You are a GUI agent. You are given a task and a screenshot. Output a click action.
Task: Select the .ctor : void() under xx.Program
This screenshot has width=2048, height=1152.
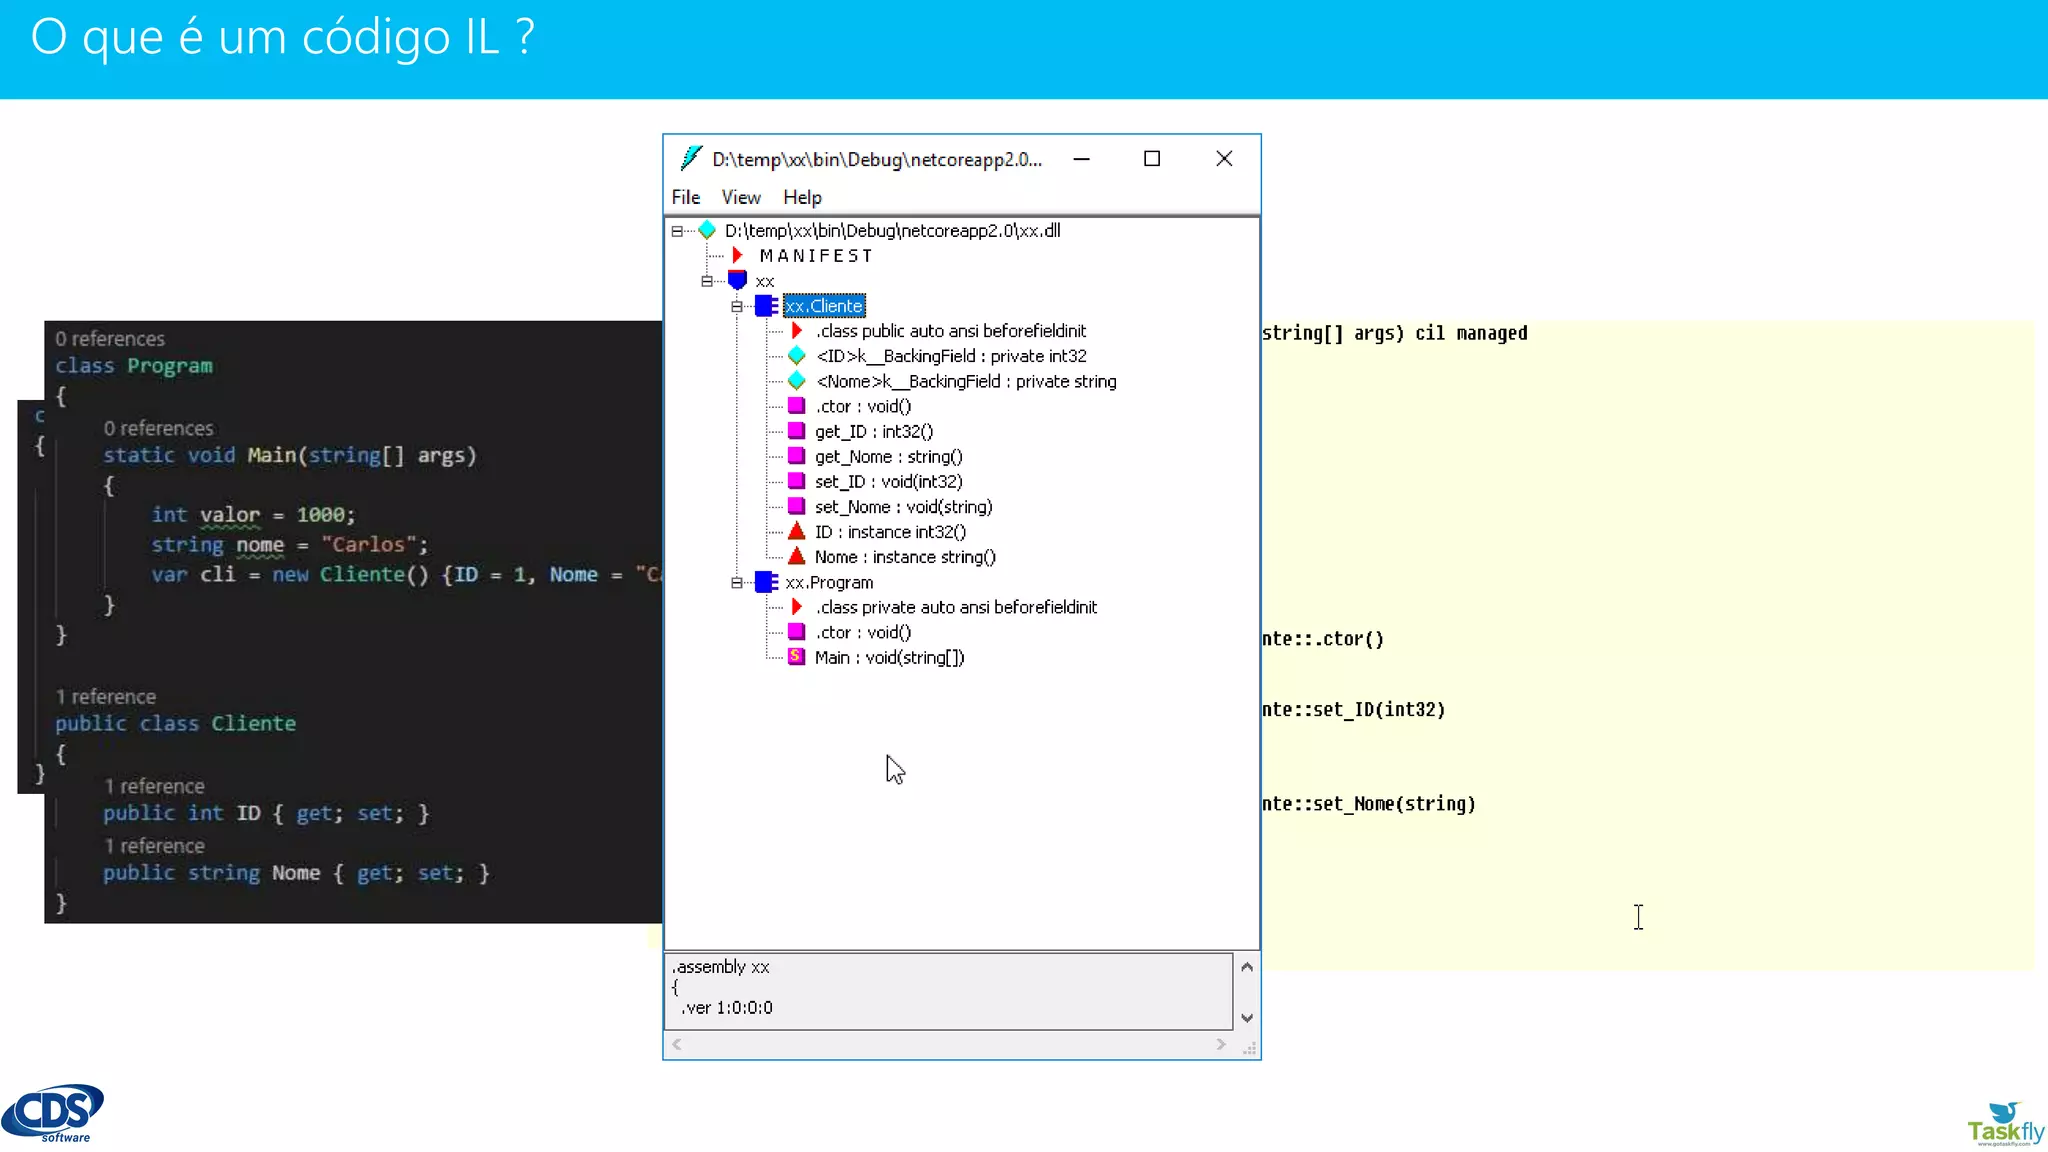click(x=863, y=632)
